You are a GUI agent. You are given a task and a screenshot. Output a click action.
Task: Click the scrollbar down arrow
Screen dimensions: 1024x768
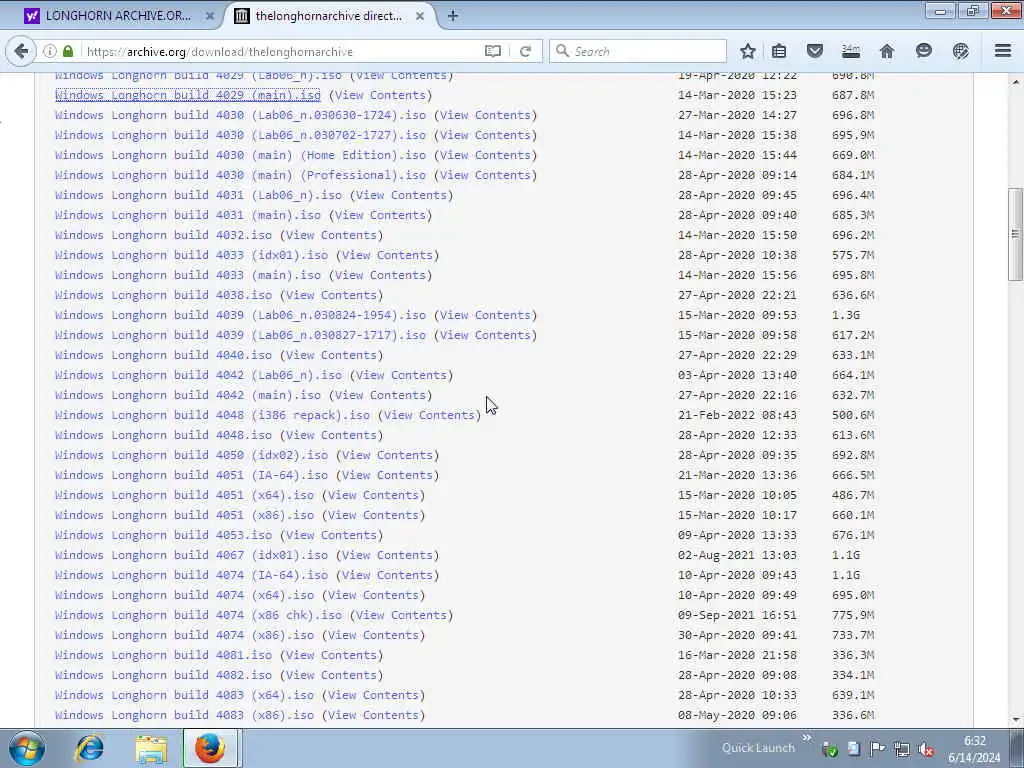pyautogui.click(x=1016, y=720)
